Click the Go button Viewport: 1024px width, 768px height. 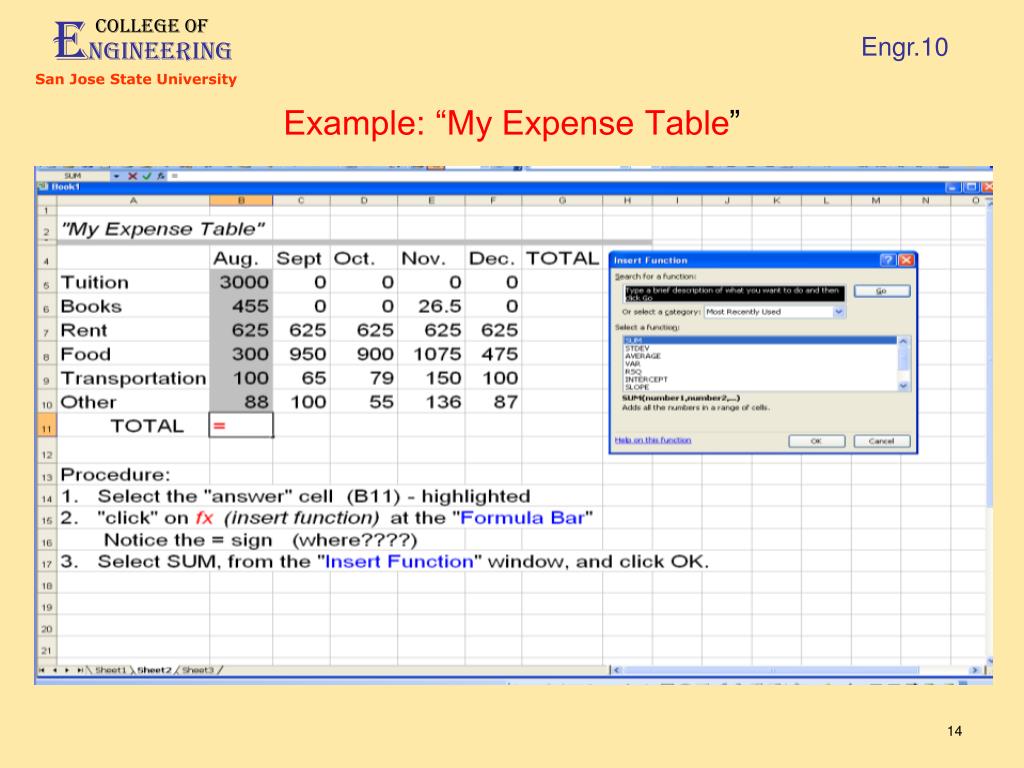point(882,291)
